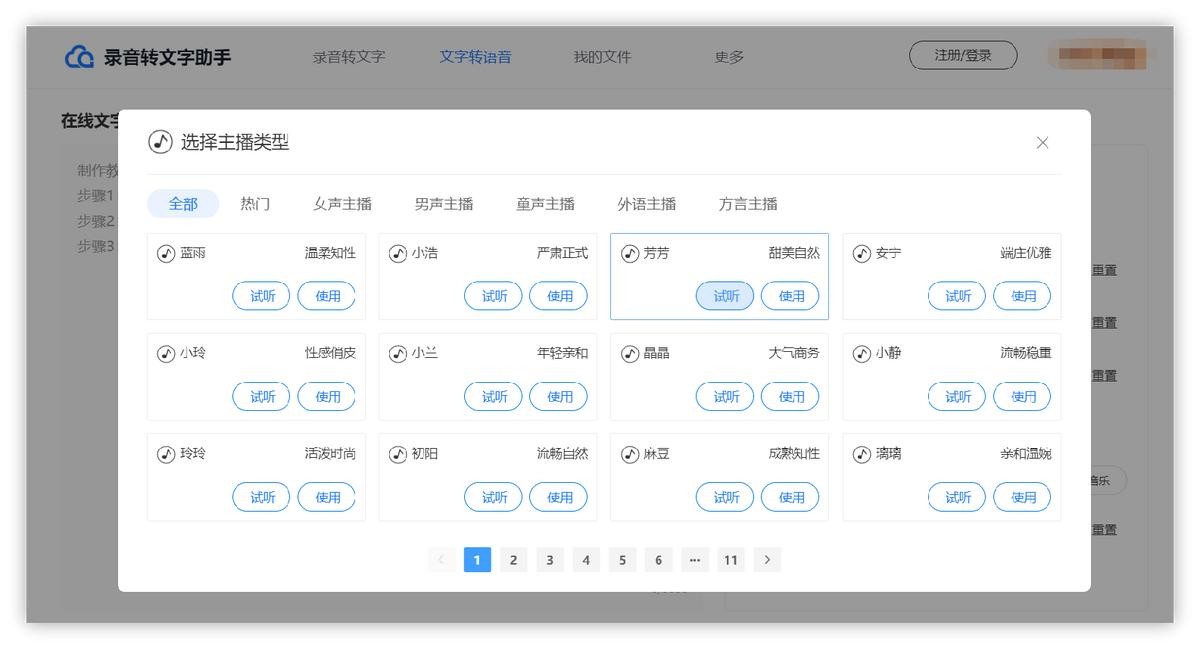1200x650 pixels.
Task: Click the cloud logo of 录音转文字助手
Action: click(x=79, y=57)
